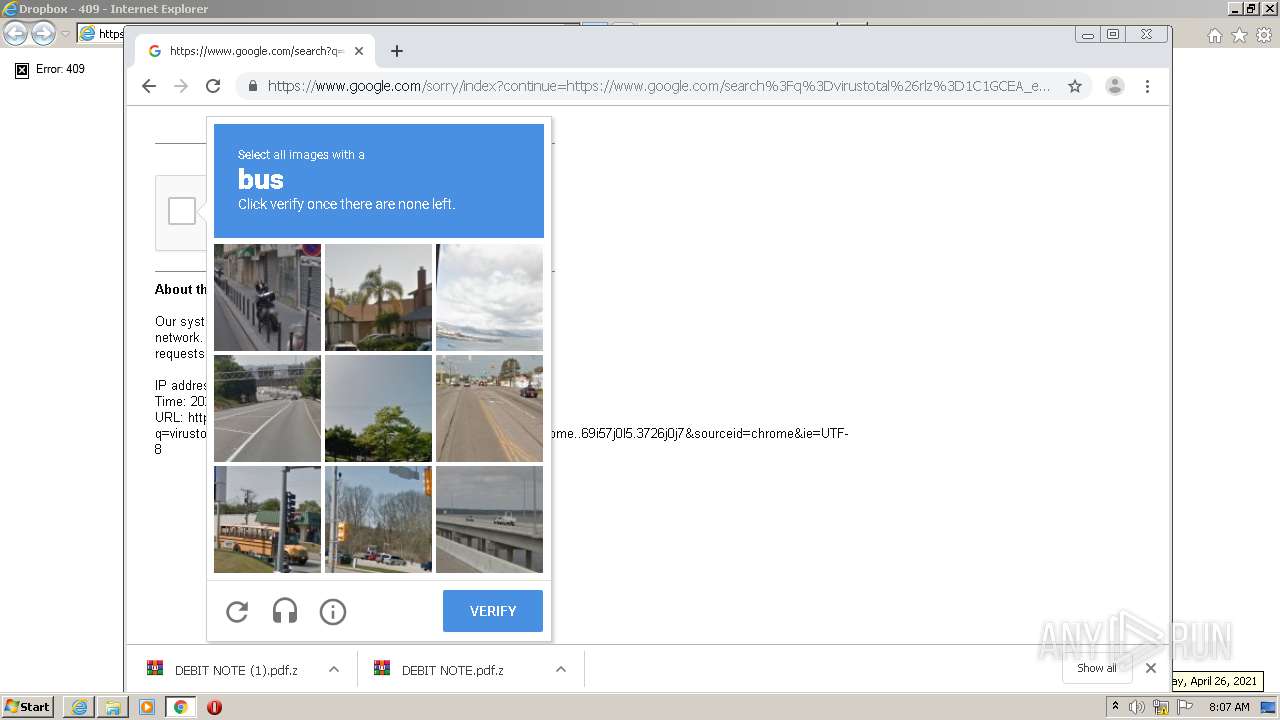Open the captcha help info icon
This screenshot has width=1280, height=720.
(333, 611)
